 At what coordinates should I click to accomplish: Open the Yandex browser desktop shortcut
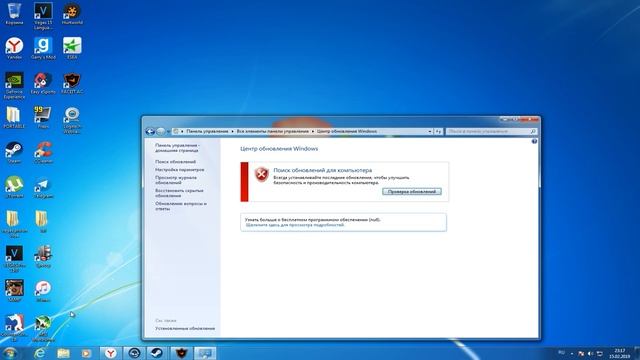tap(14, 48)
